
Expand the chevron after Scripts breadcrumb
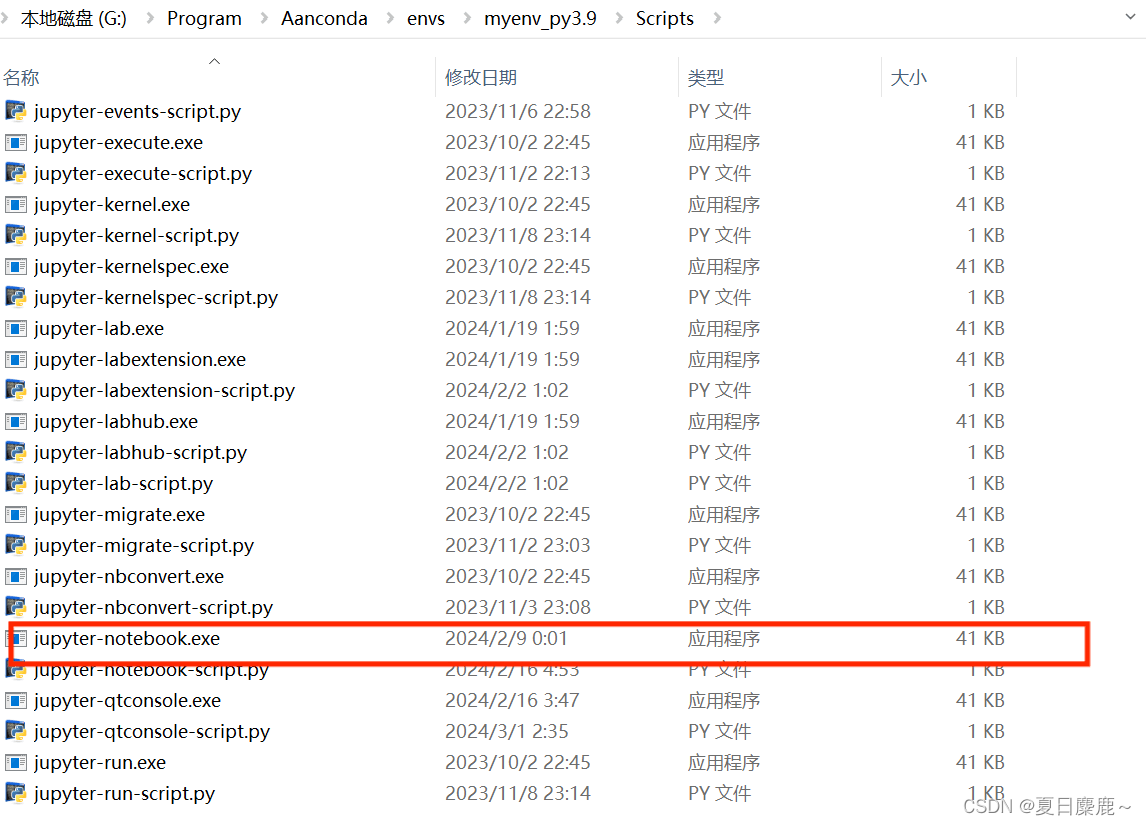click(717, 18)
